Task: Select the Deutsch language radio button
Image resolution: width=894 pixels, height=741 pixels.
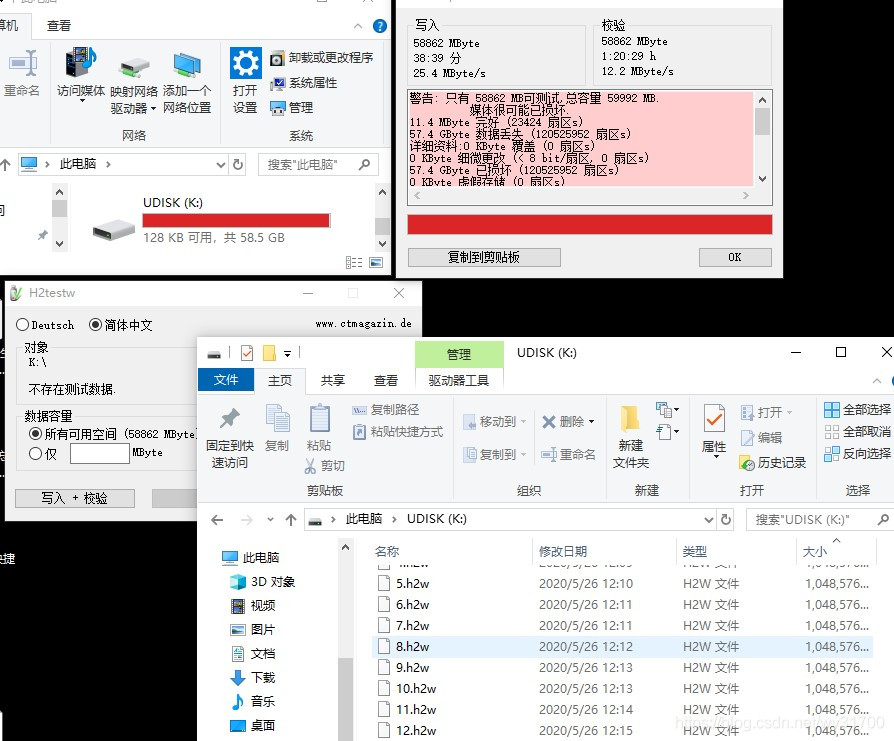Action: tap(23, 325)
